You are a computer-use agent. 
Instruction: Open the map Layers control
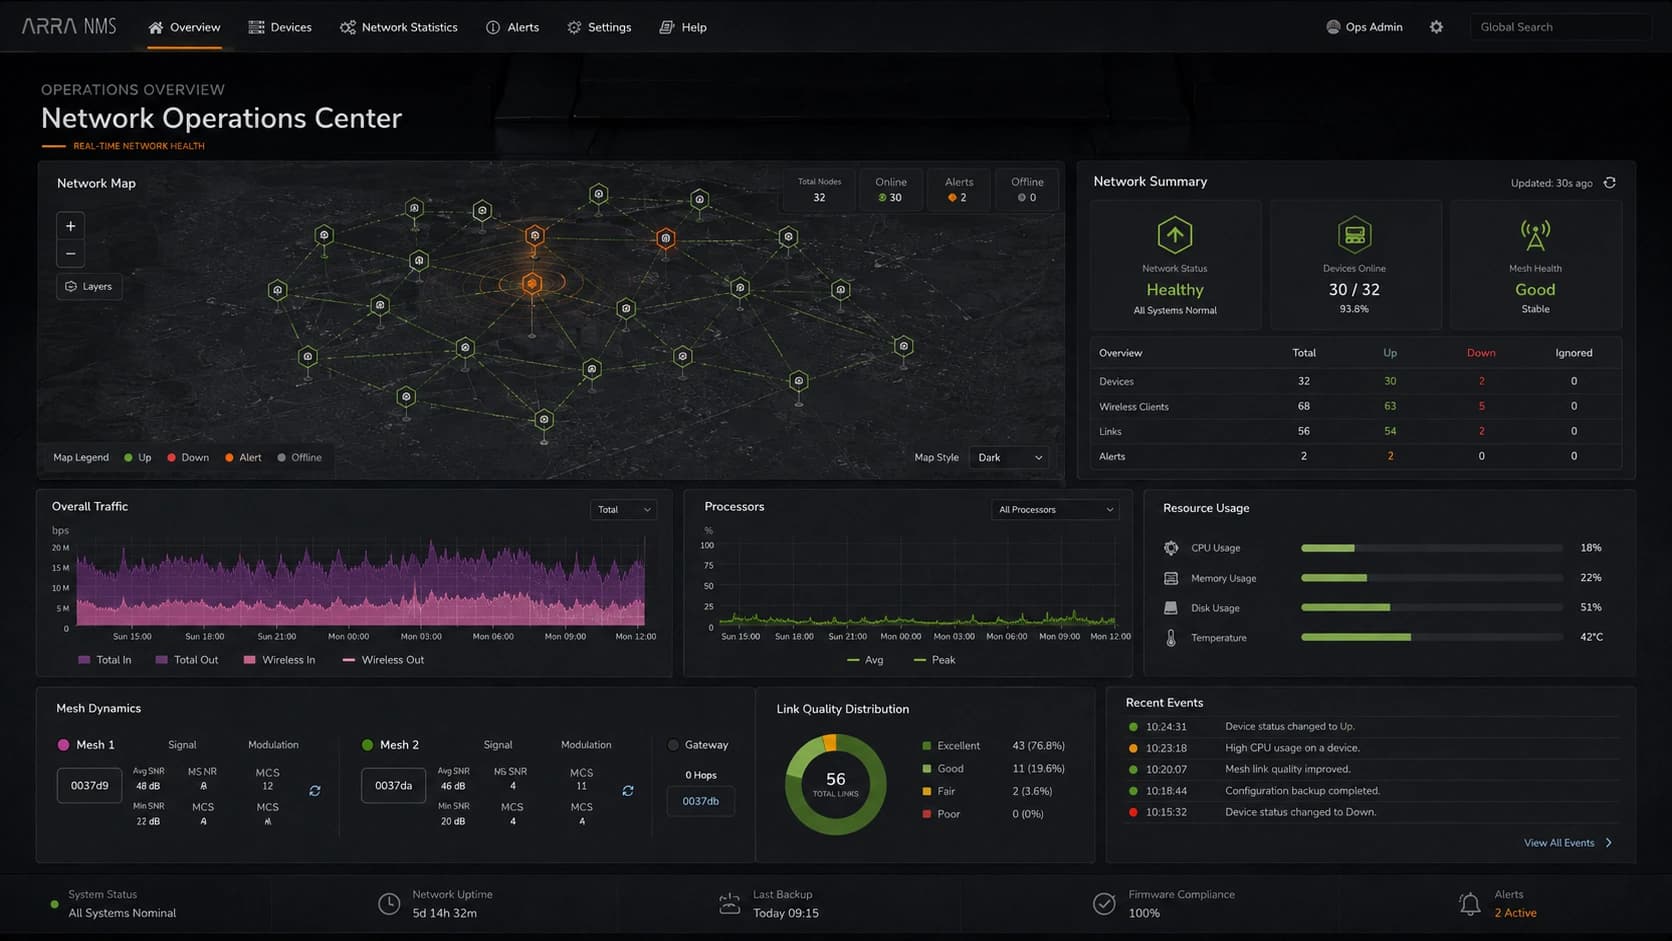point(89,286)
